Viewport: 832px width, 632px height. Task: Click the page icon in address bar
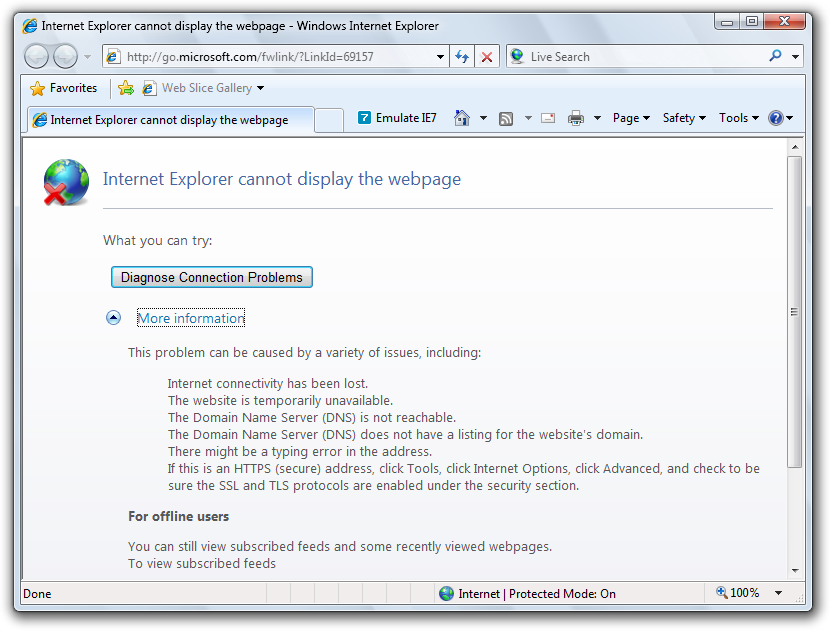(114, 56)
